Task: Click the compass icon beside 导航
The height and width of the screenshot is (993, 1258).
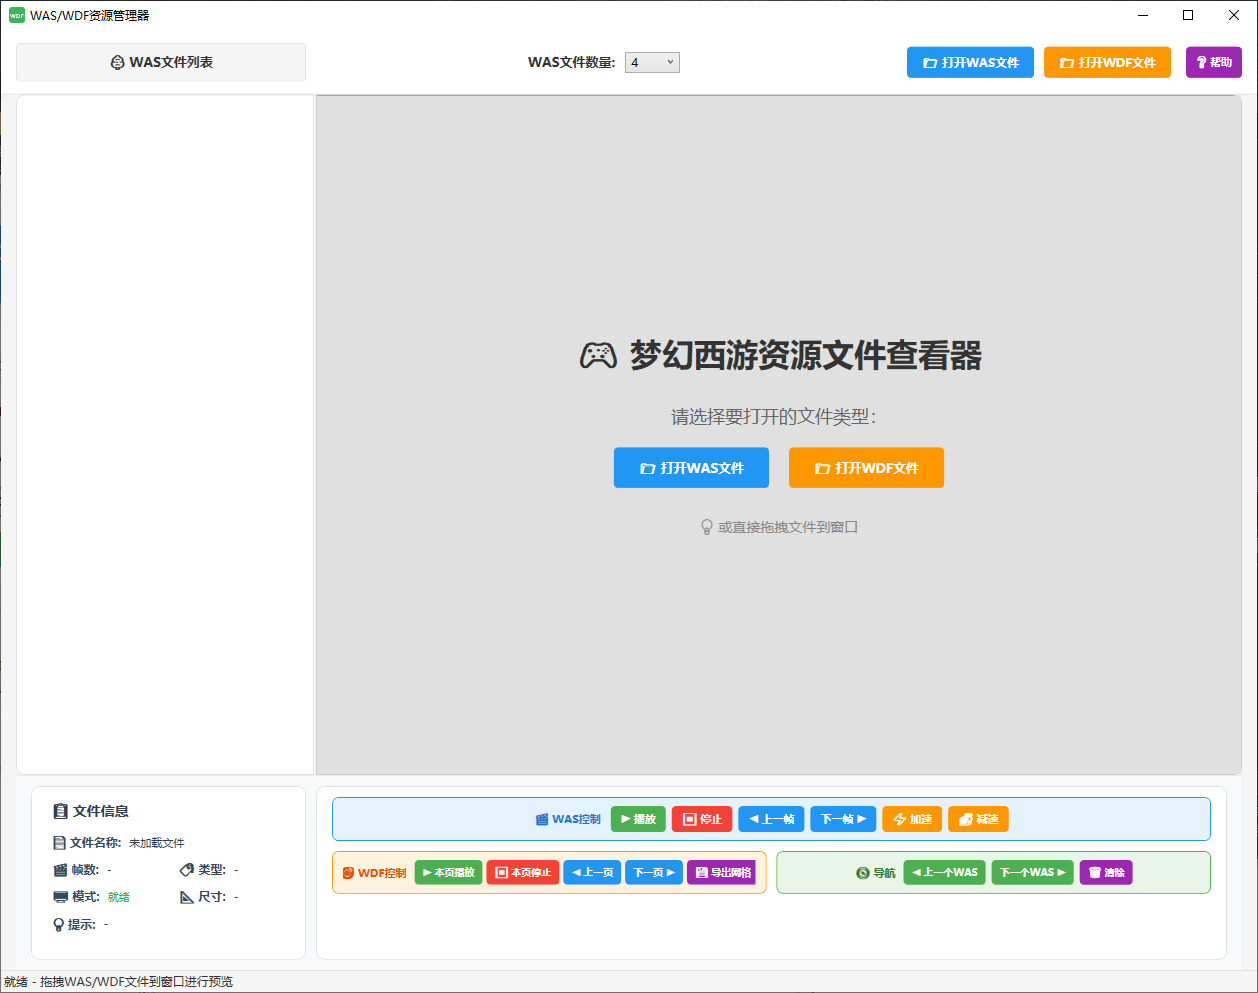Action: 863,873
